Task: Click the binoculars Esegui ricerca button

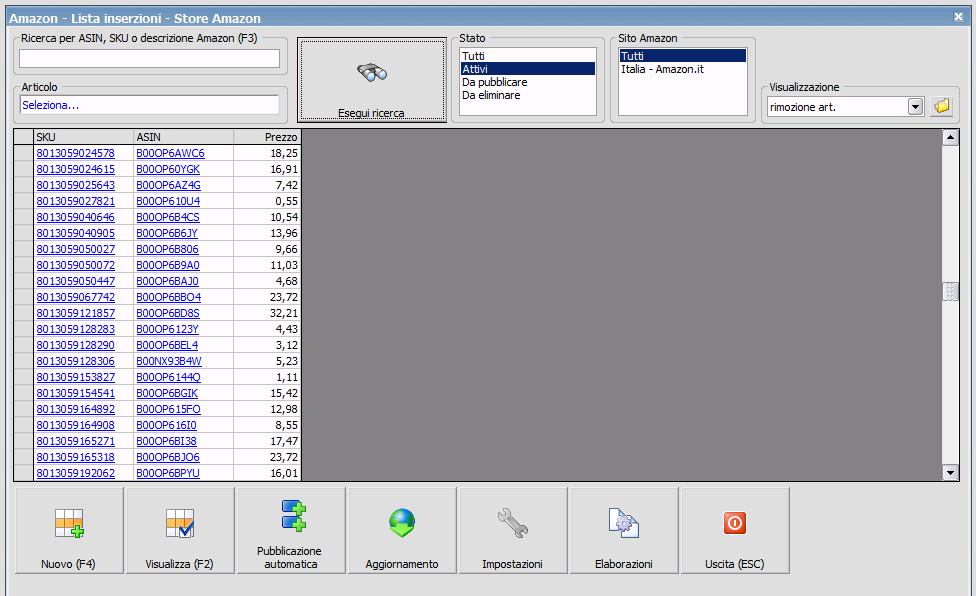Action: point(372,80)
